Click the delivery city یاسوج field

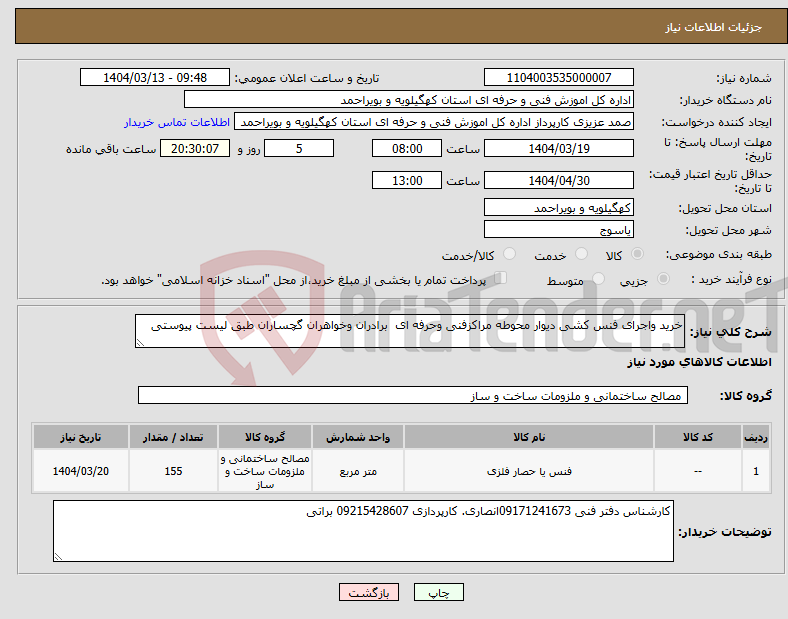(x=559, y=229)
